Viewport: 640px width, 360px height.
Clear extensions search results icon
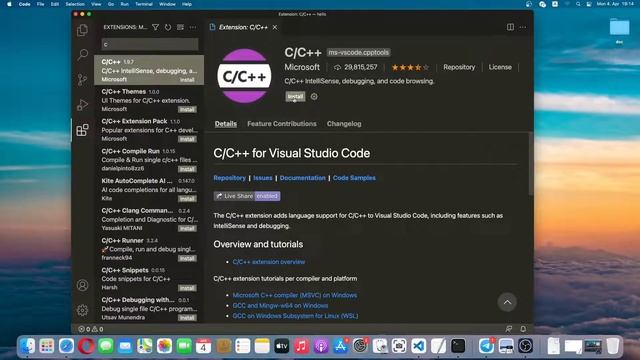(180, 27)
